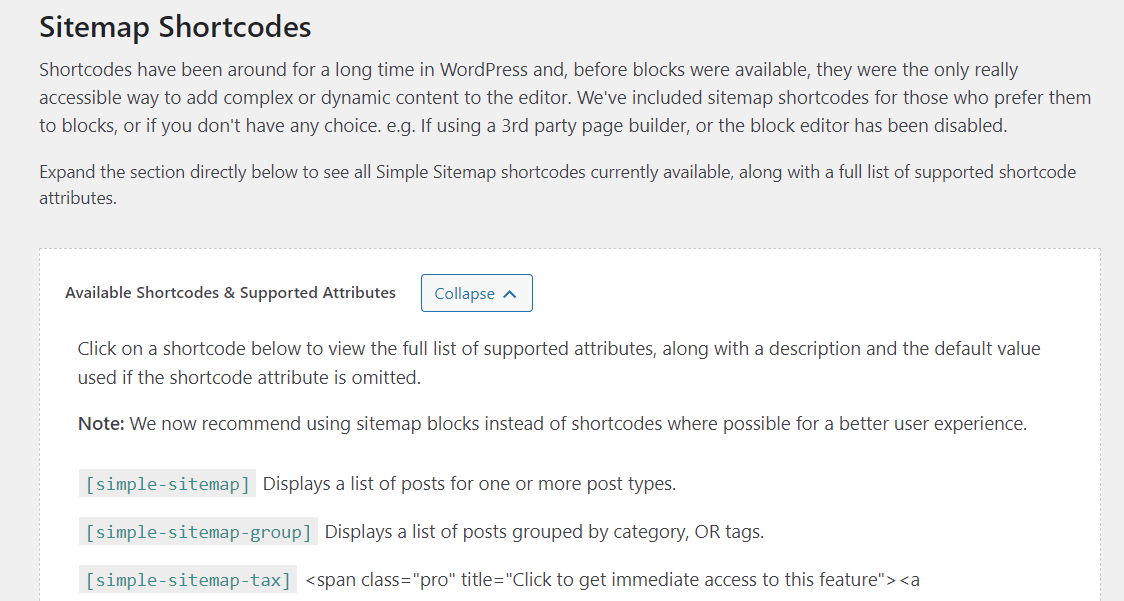1124x601 pixels.
Task: Collapse the Available Shortcodes section
Action: click(x=476, y=292)
